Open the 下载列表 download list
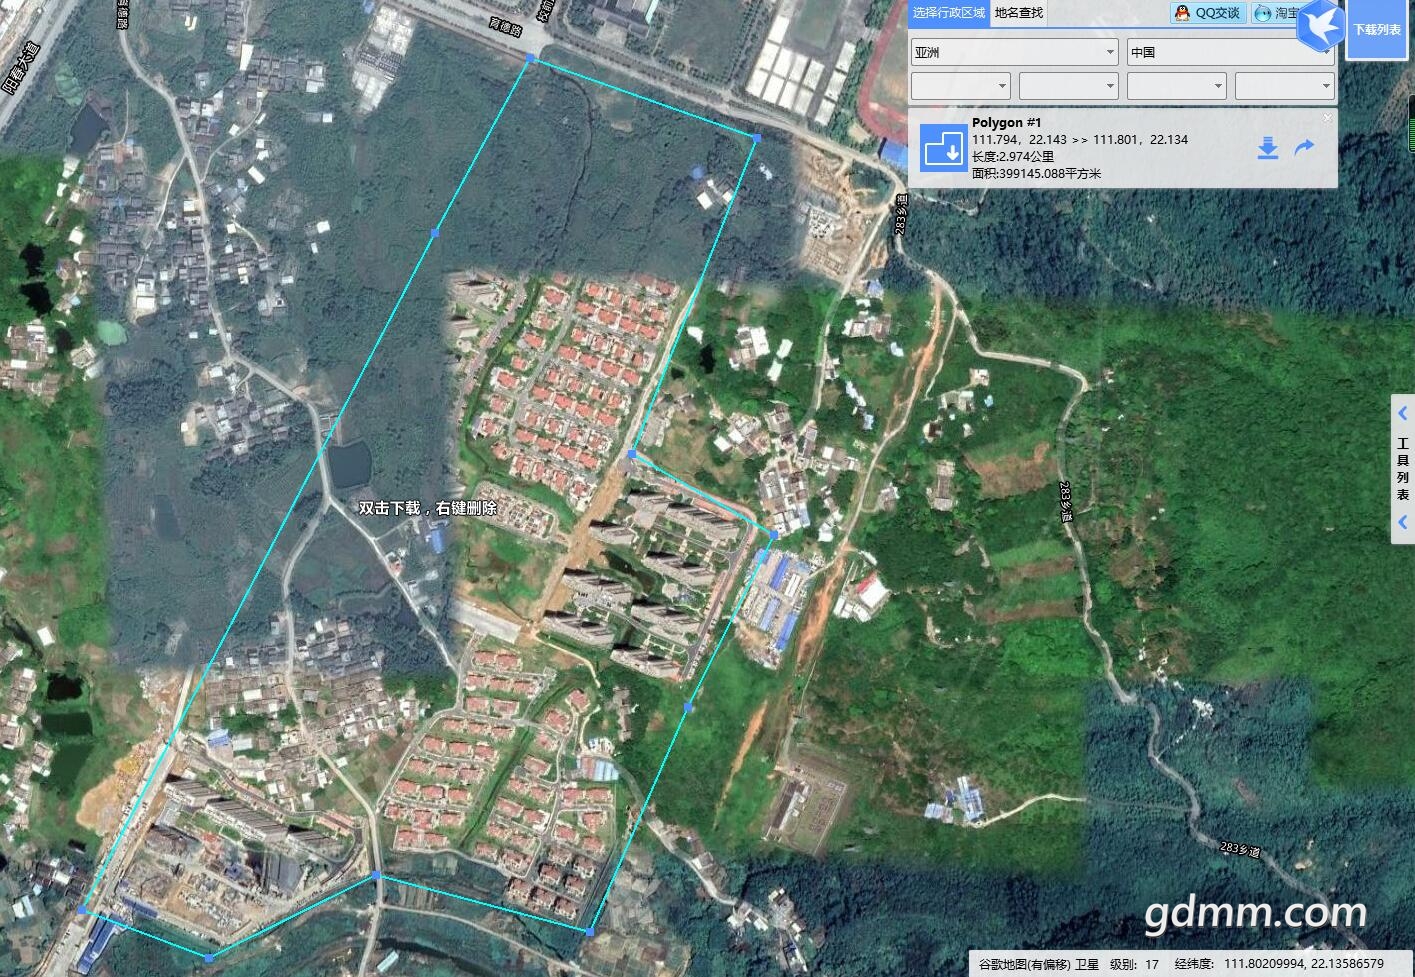The height and width of the screenshot is (977, 1415). point(1377,29)
